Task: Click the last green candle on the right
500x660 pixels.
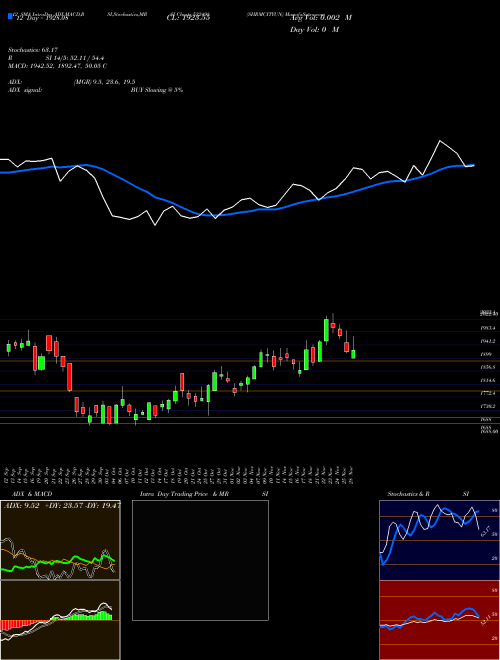Action: click(x=353, y=354)
